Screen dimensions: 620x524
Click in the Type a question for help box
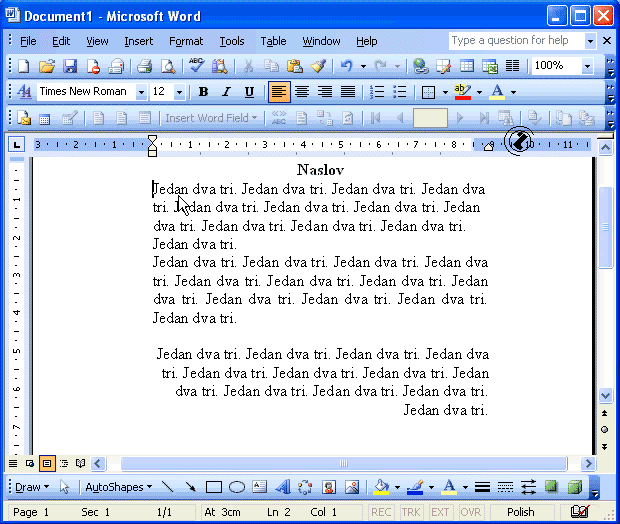pyautogui.click(x=516, y=40)
